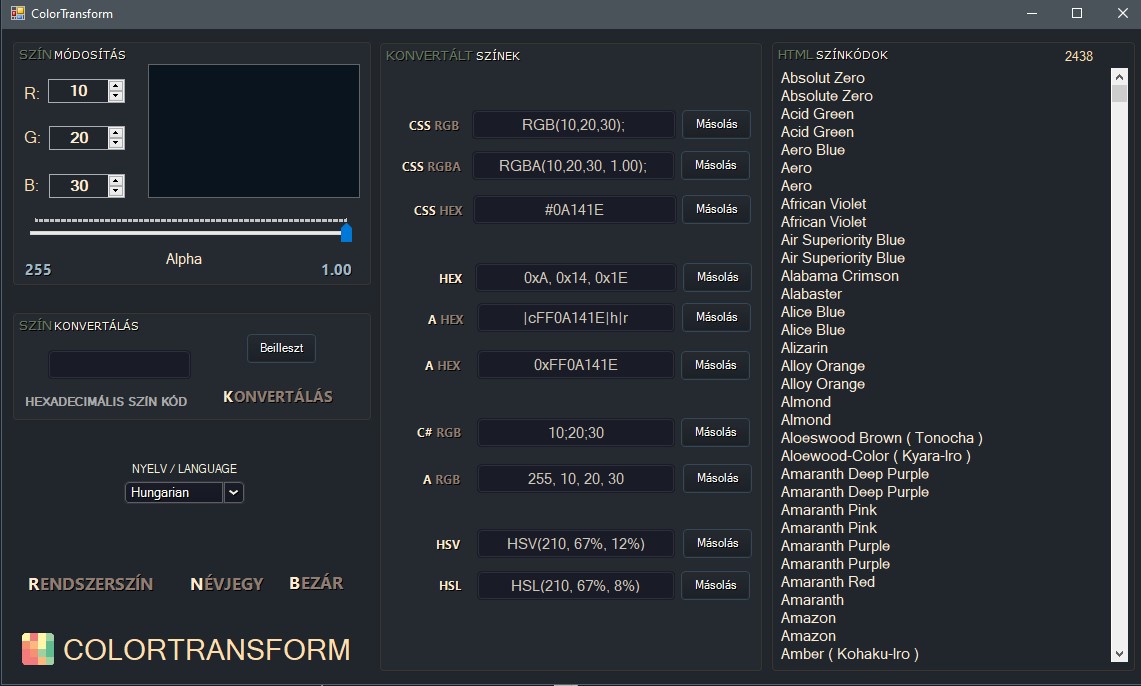
Task: Click the KONVERTÁLÁS convert button
Action: (278, 397)
